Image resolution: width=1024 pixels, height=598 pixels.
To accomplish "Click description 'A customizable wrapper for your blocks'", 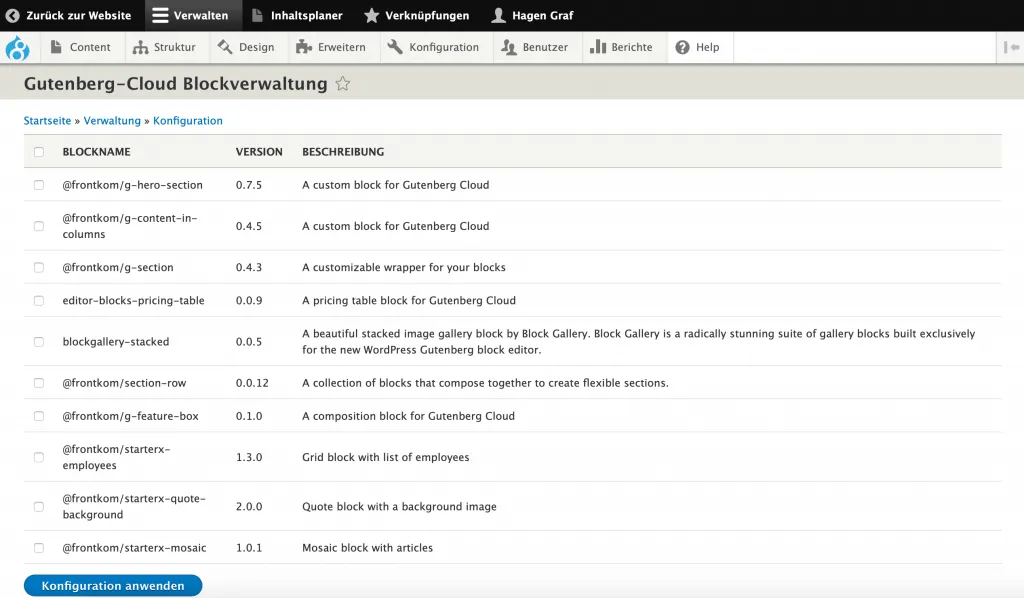I will 404,267.
